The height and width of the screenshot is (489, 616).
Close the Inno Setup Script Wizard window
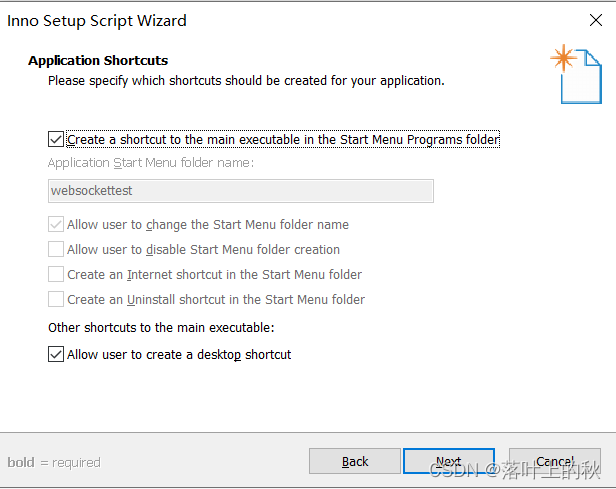(596, 20)
